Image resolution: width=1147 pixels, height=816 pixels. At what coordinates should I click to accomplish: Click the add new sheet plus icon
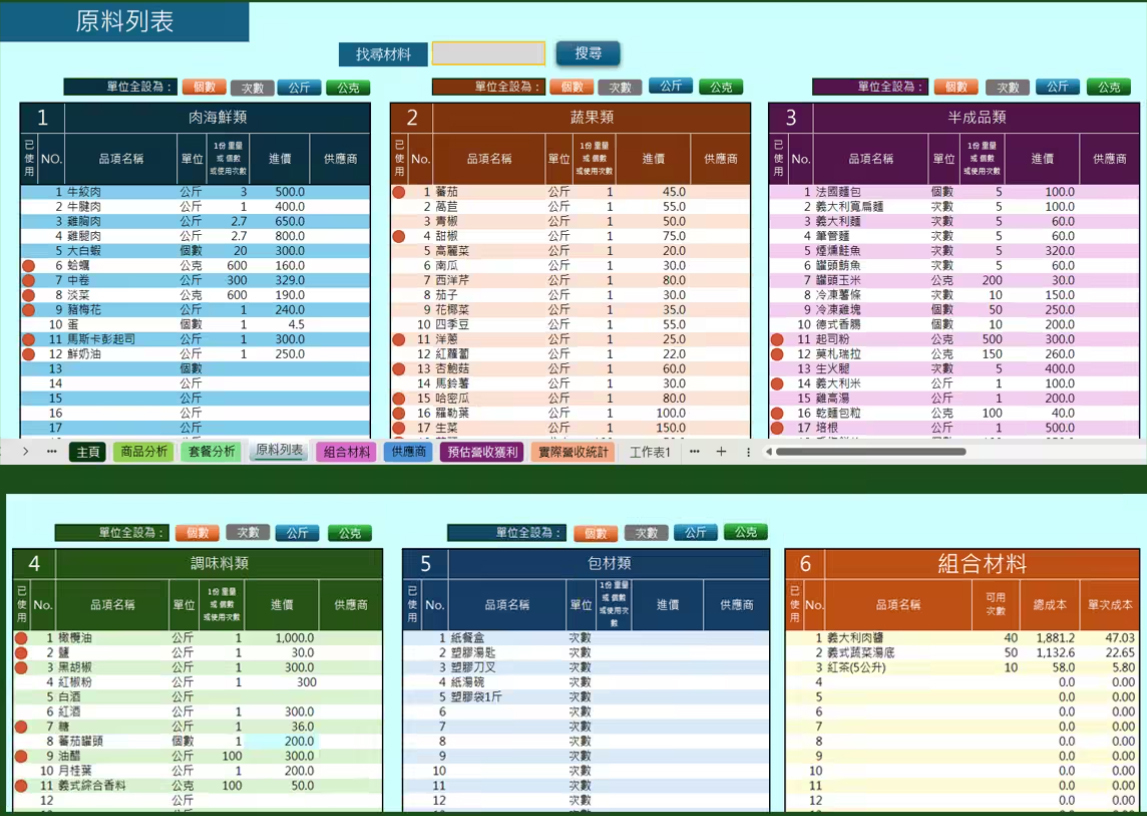coord(721,452)
